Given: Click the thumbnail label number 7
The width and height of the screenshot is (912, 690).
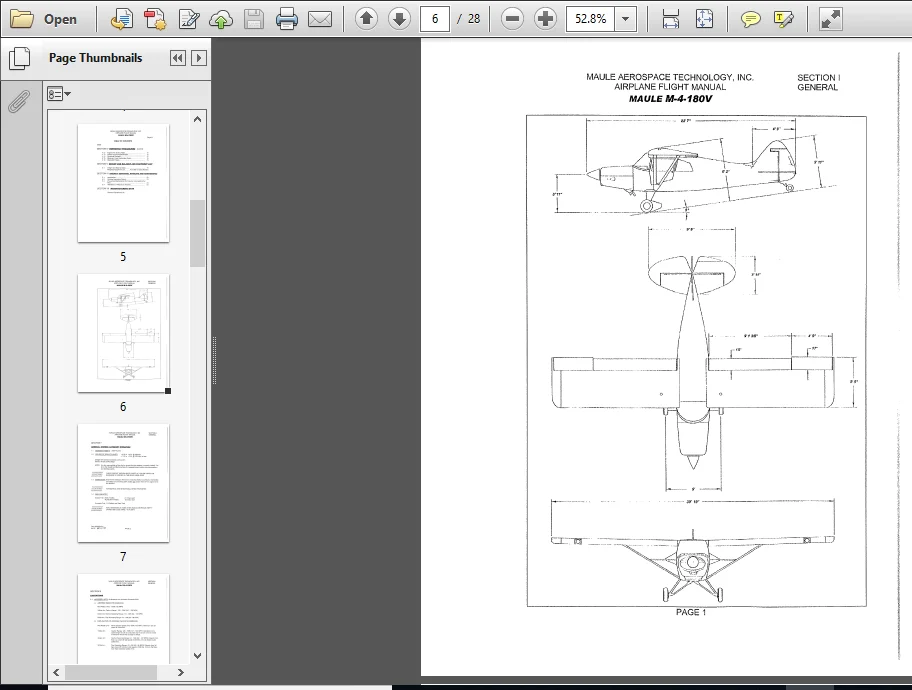Looking at the screenshot, I should coord(123,557).
